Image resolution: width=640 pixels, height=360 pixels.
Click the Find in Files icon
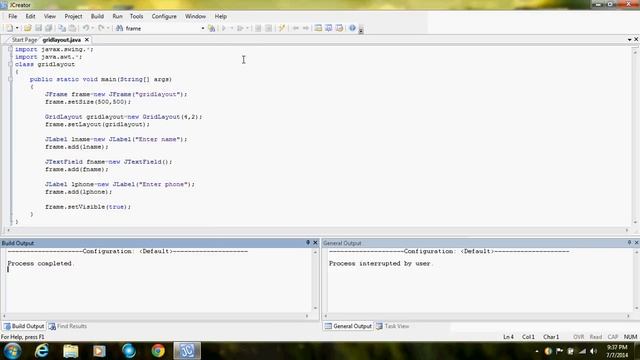(x=211, y=28)
